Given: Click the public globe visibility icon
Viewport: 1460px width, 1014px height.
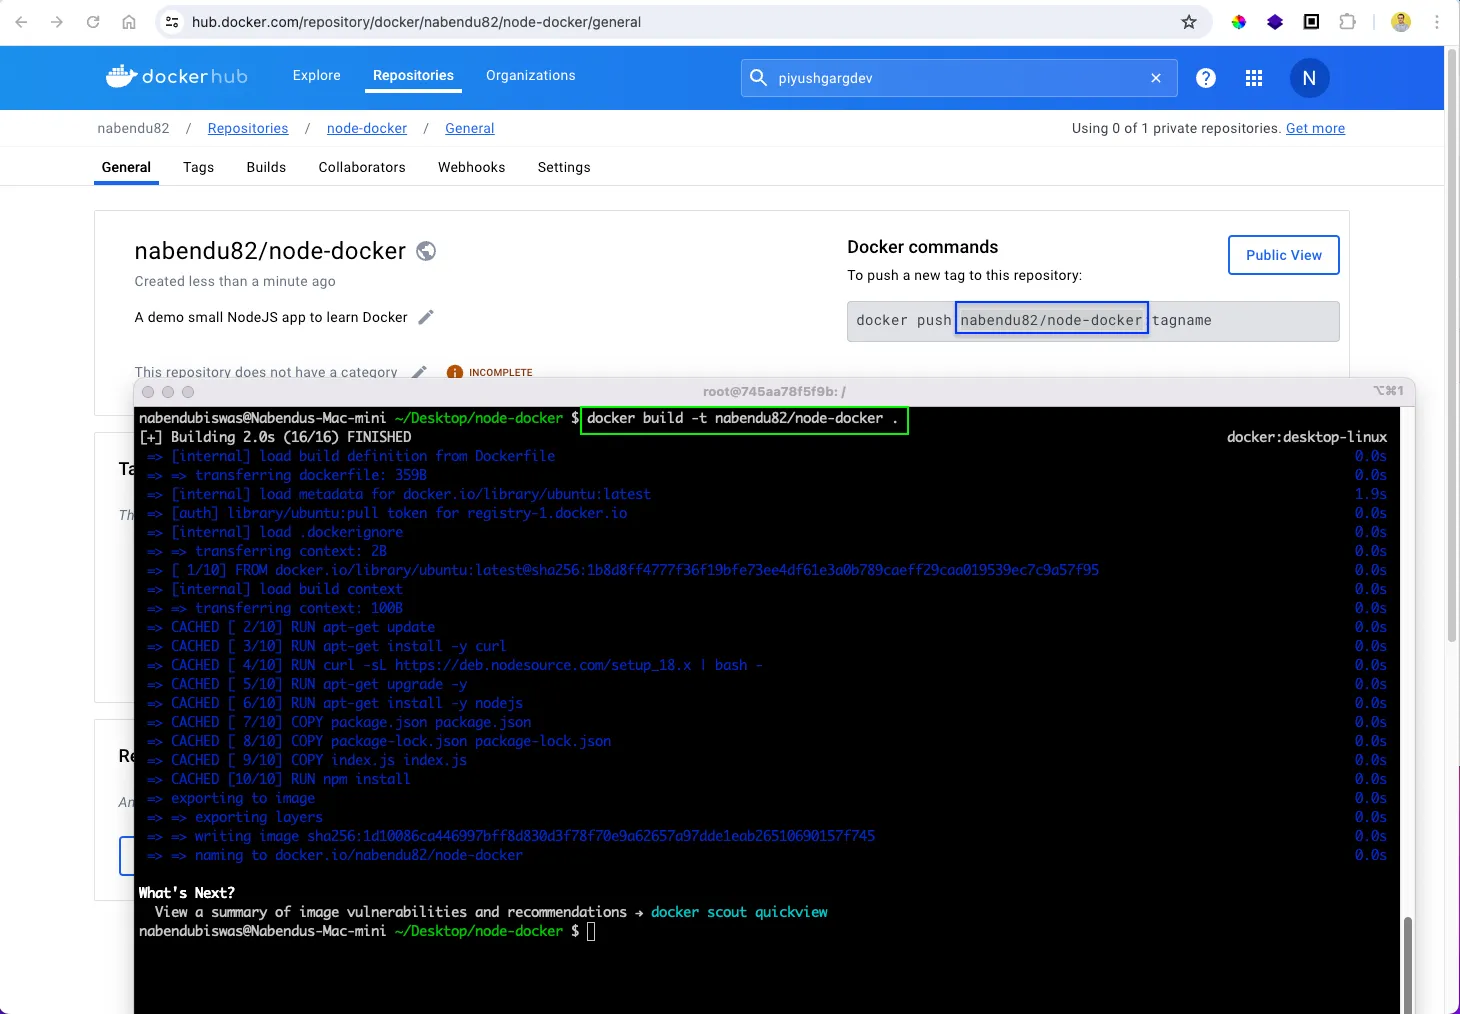Looking at the screenshot, I should (x=426, y=251).
